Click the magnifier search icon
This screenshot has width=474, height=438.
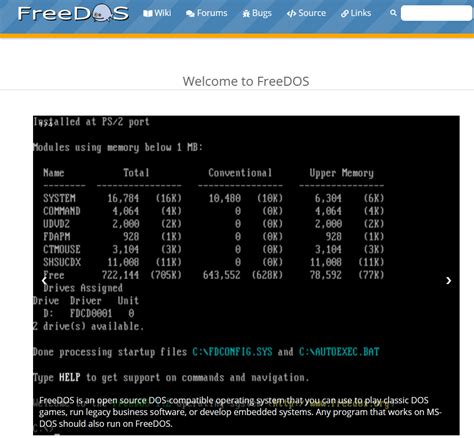pyautogui.click(x=393, y=13)
